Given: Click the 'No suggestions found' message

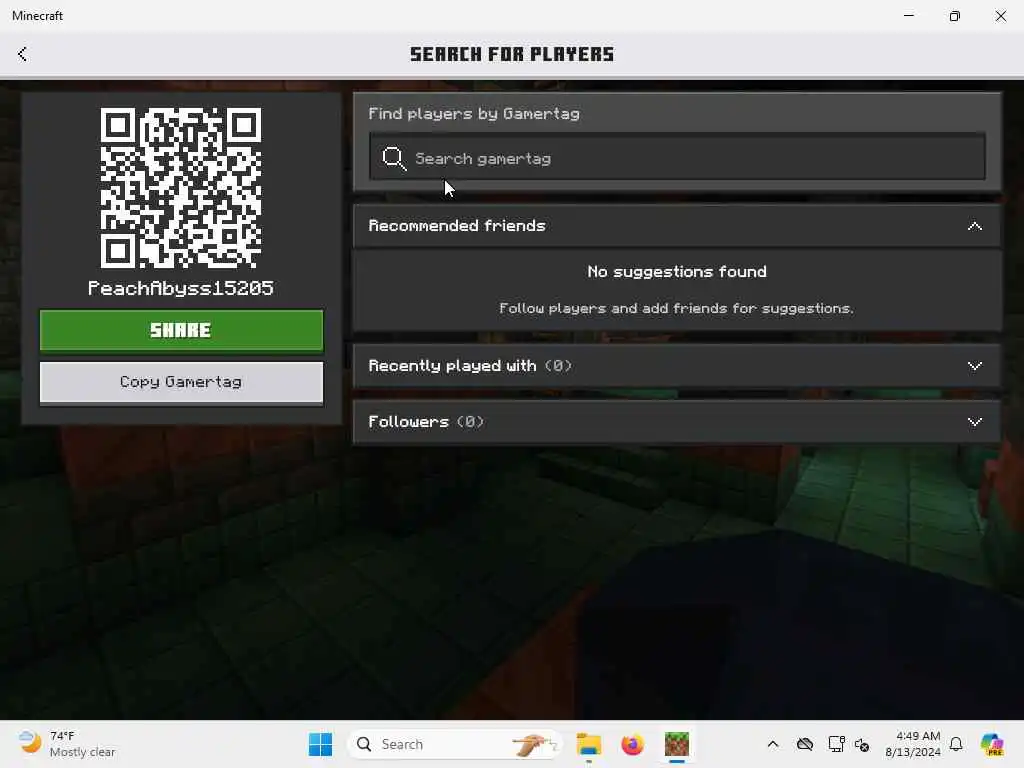Looking at the screenshot, I should pyautogui.click(x=677, y=272).
